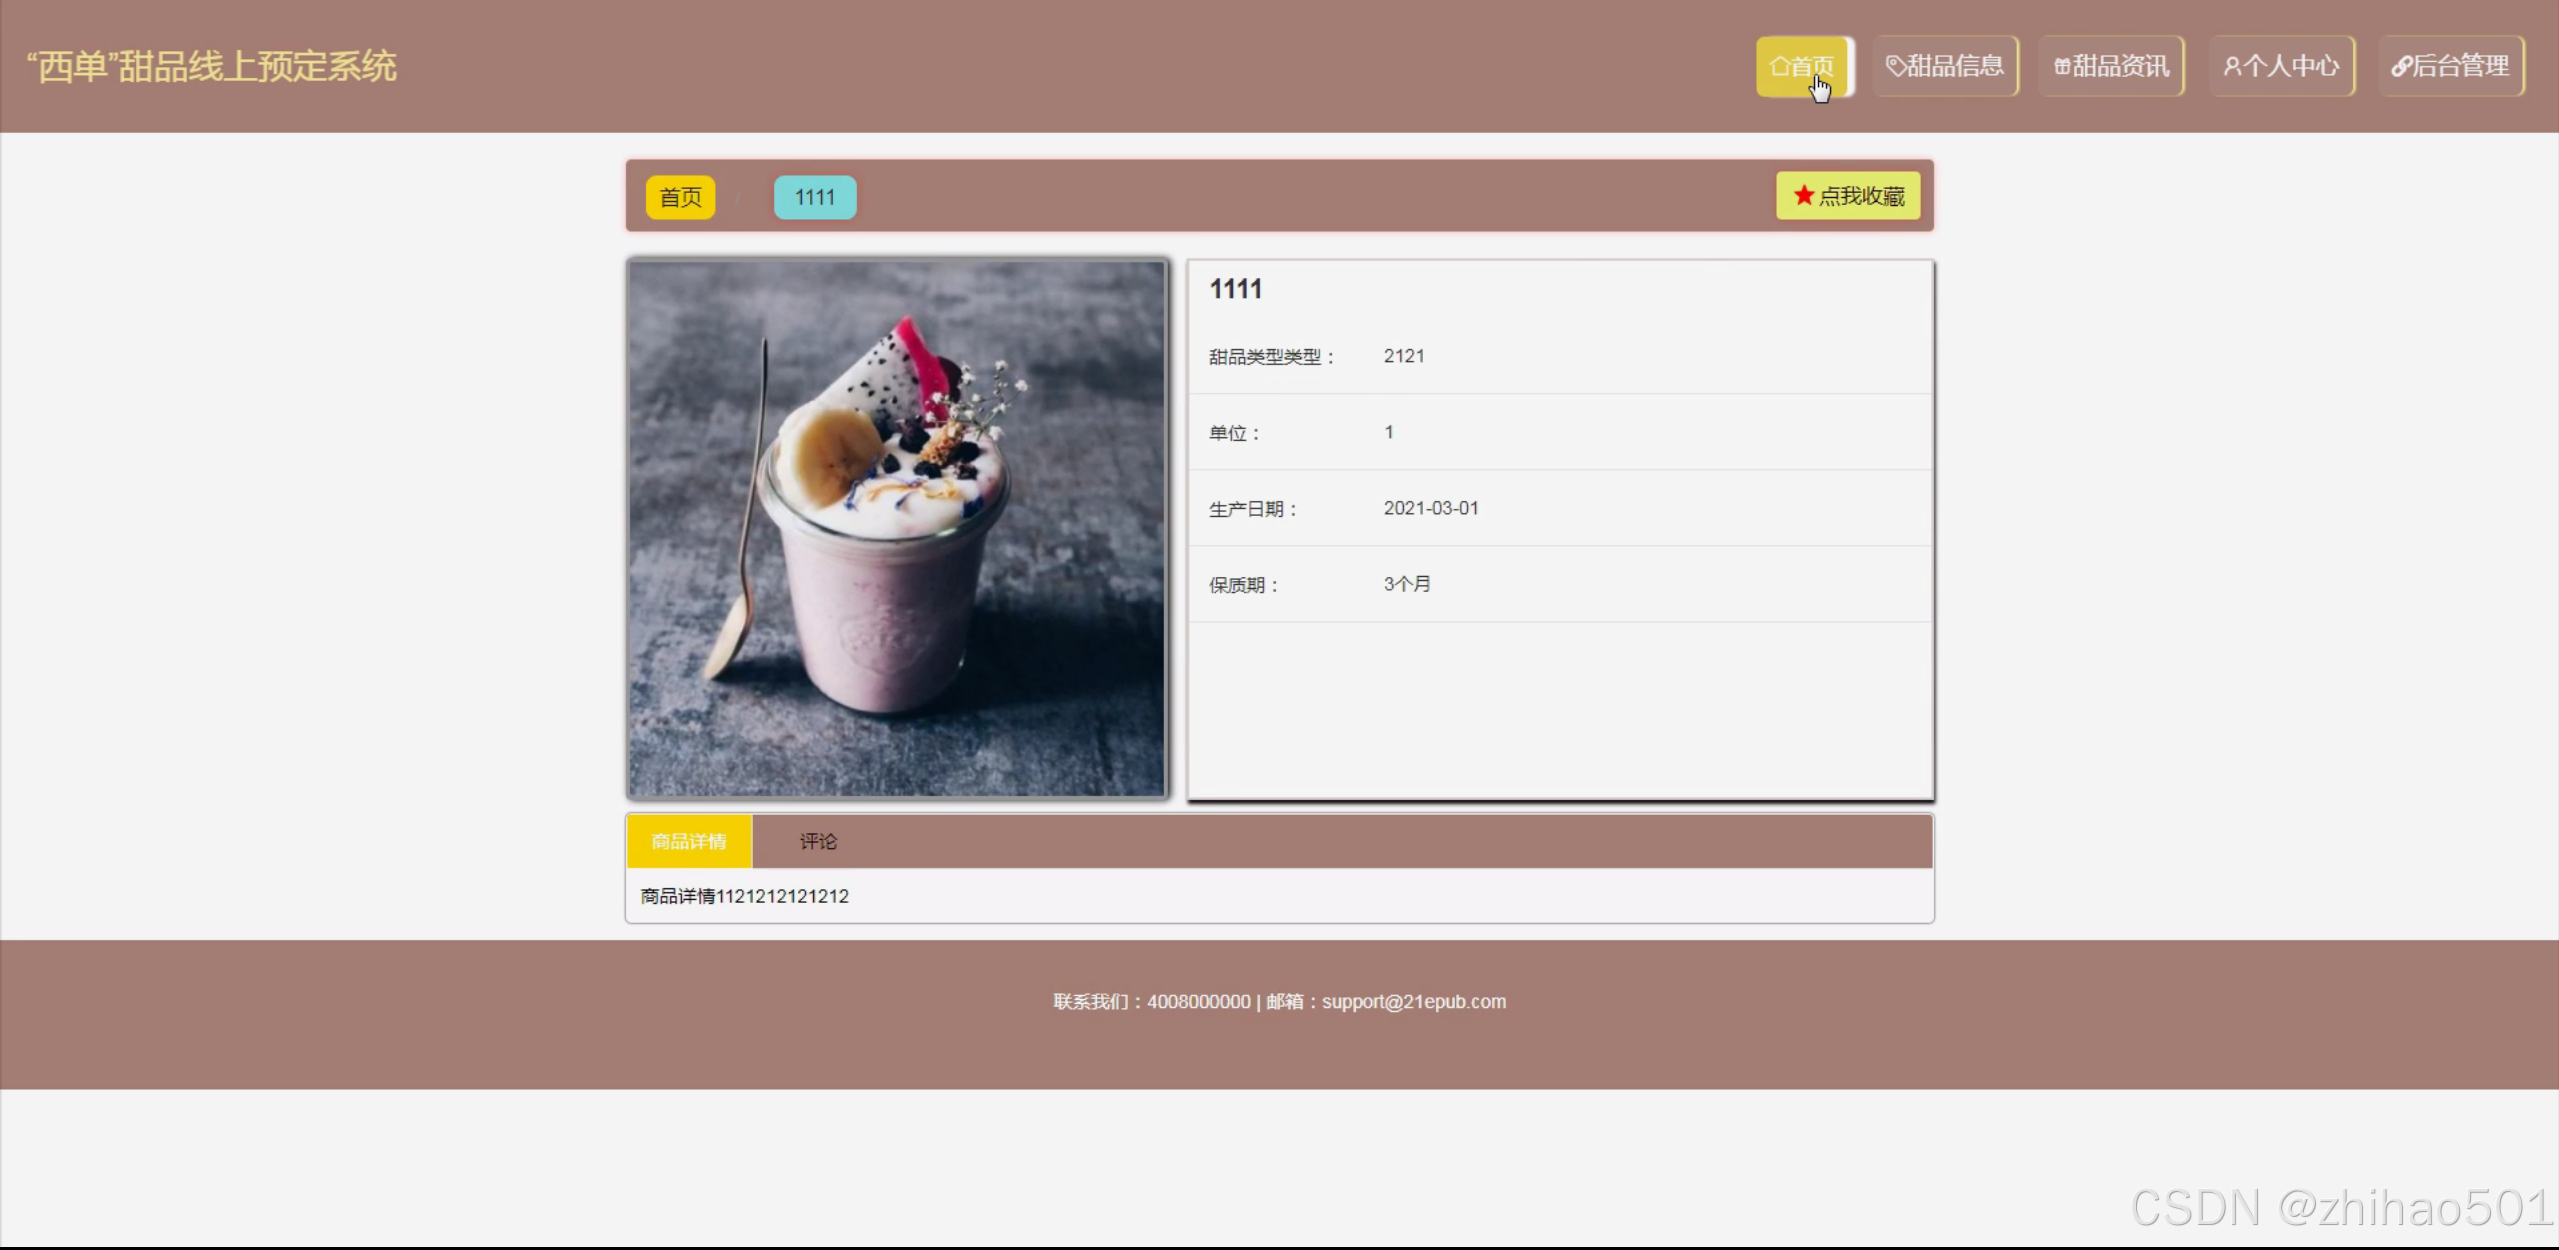Click the production date 2021-03-01
This screenshot has width=2559, height=1250.
pos(1430,508)
